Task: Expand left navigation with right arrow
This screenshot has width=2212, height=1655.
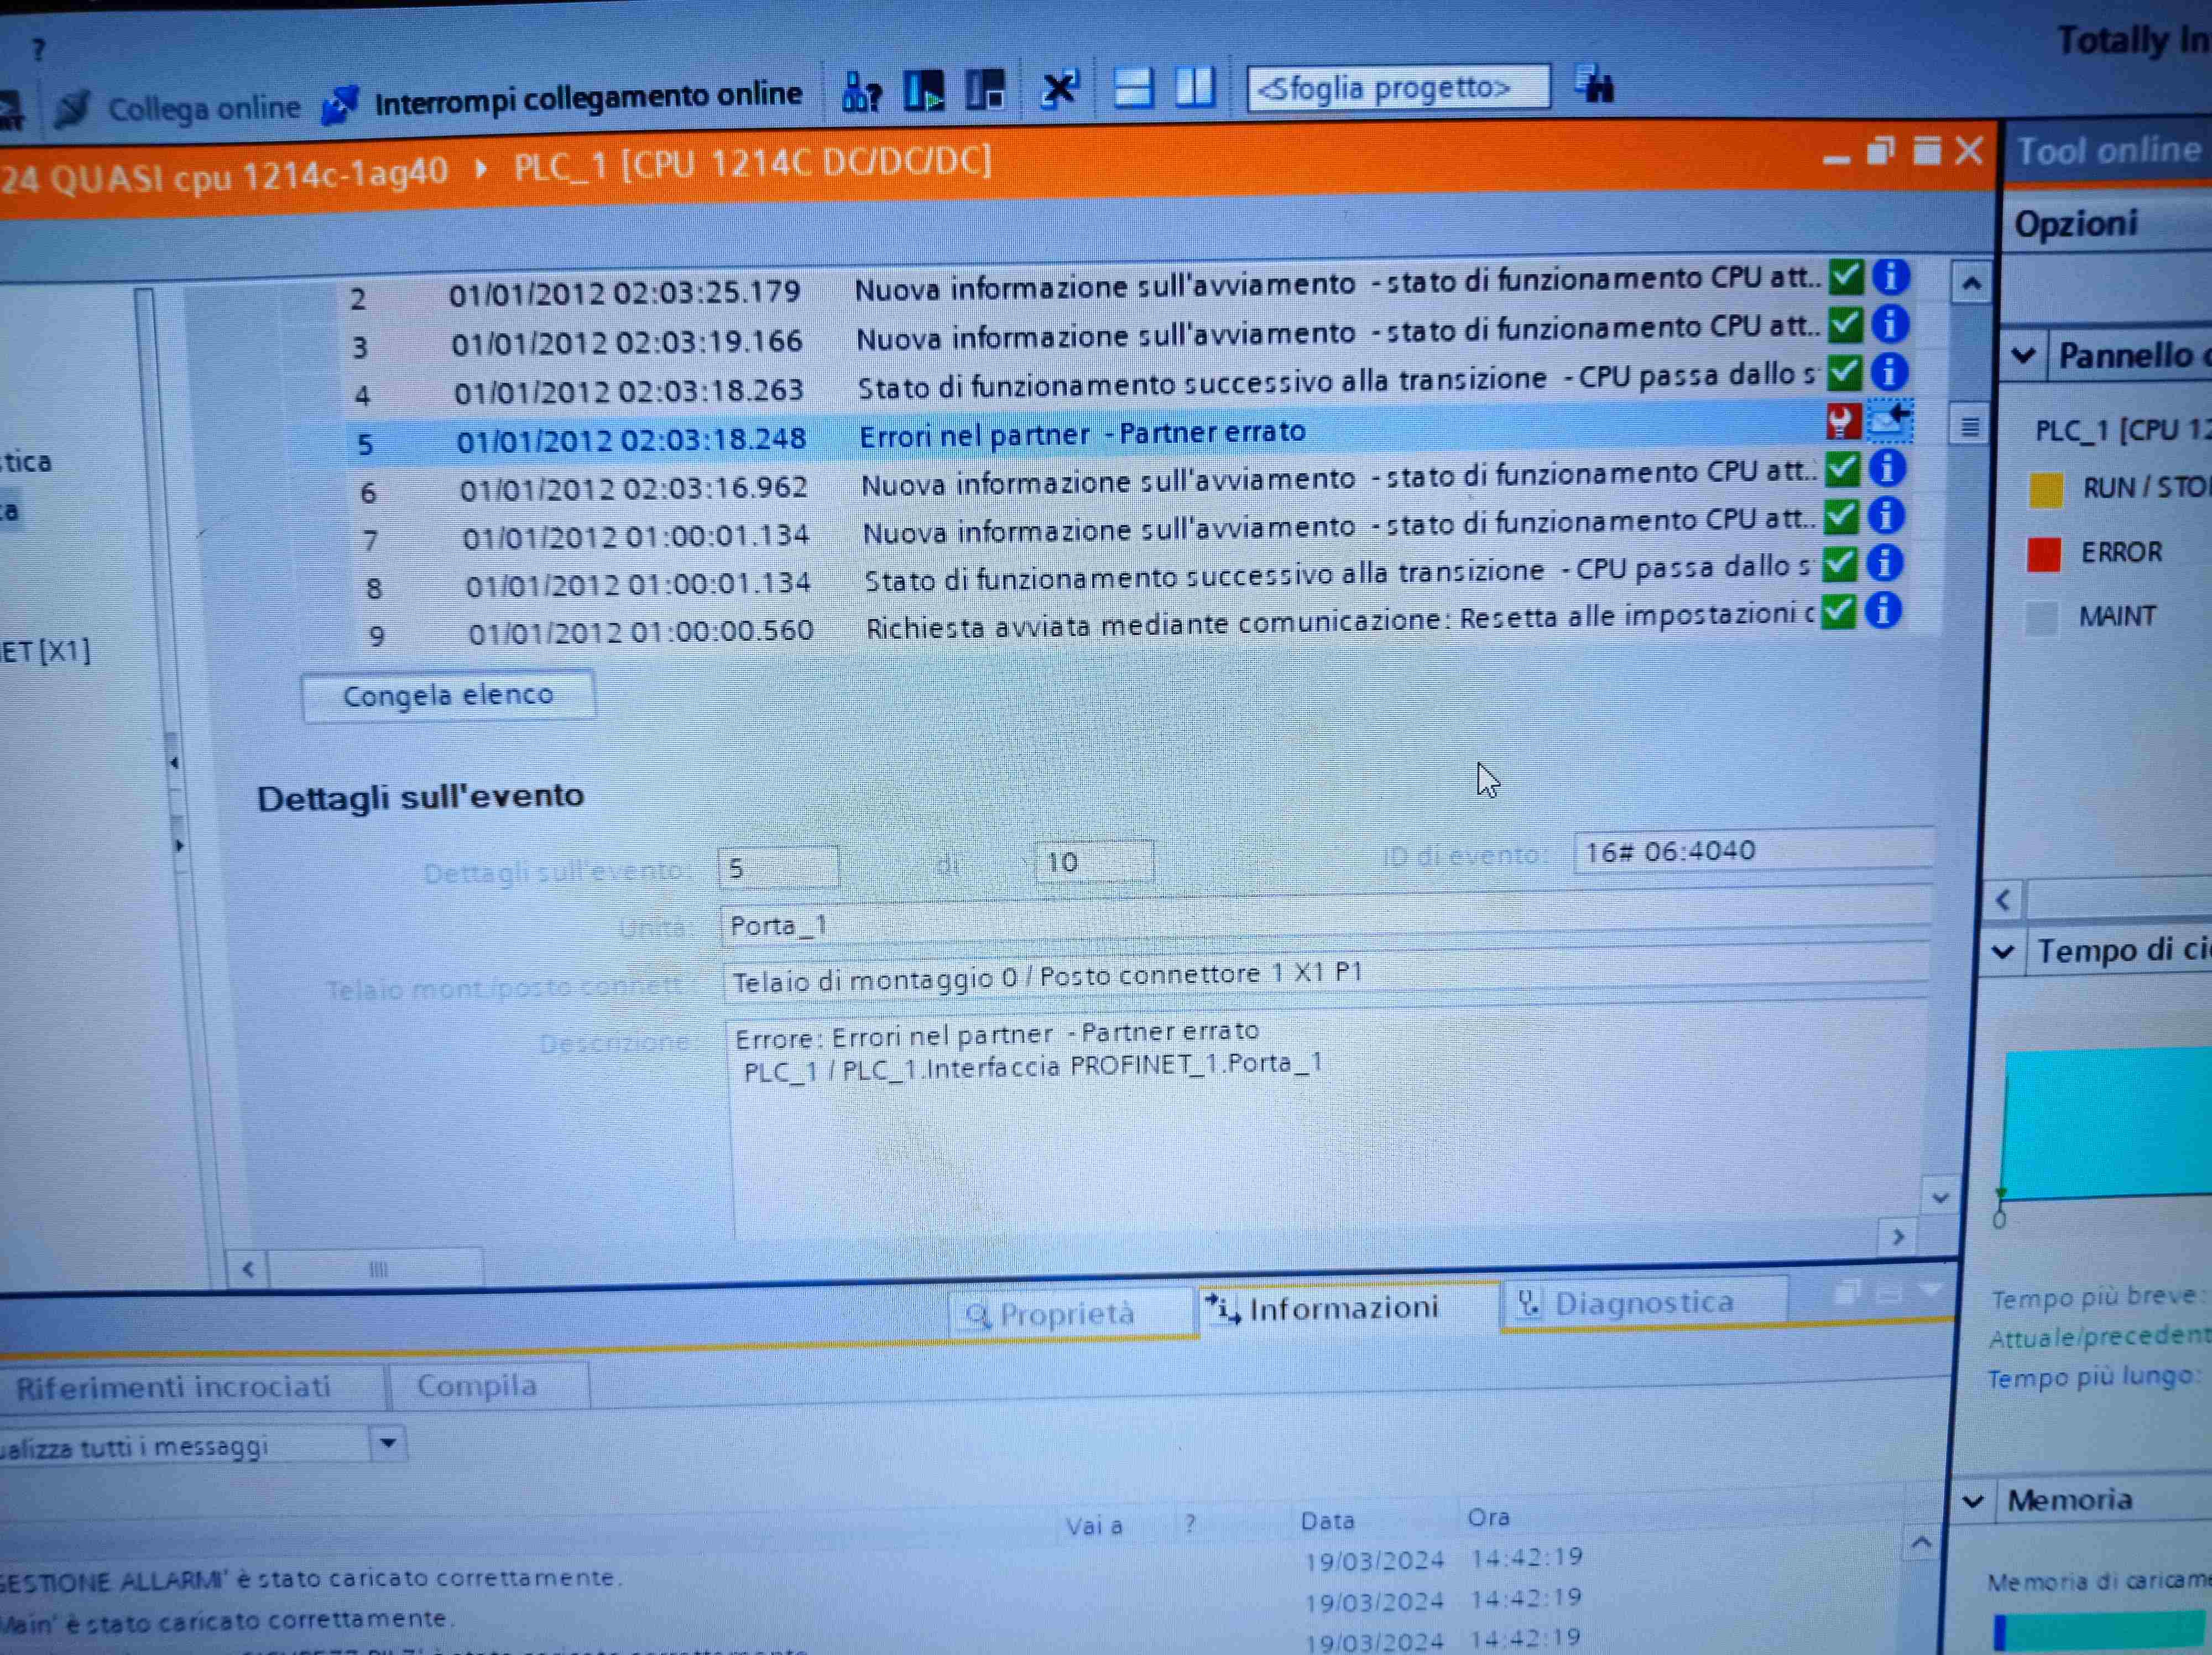Action: (179, 847)
